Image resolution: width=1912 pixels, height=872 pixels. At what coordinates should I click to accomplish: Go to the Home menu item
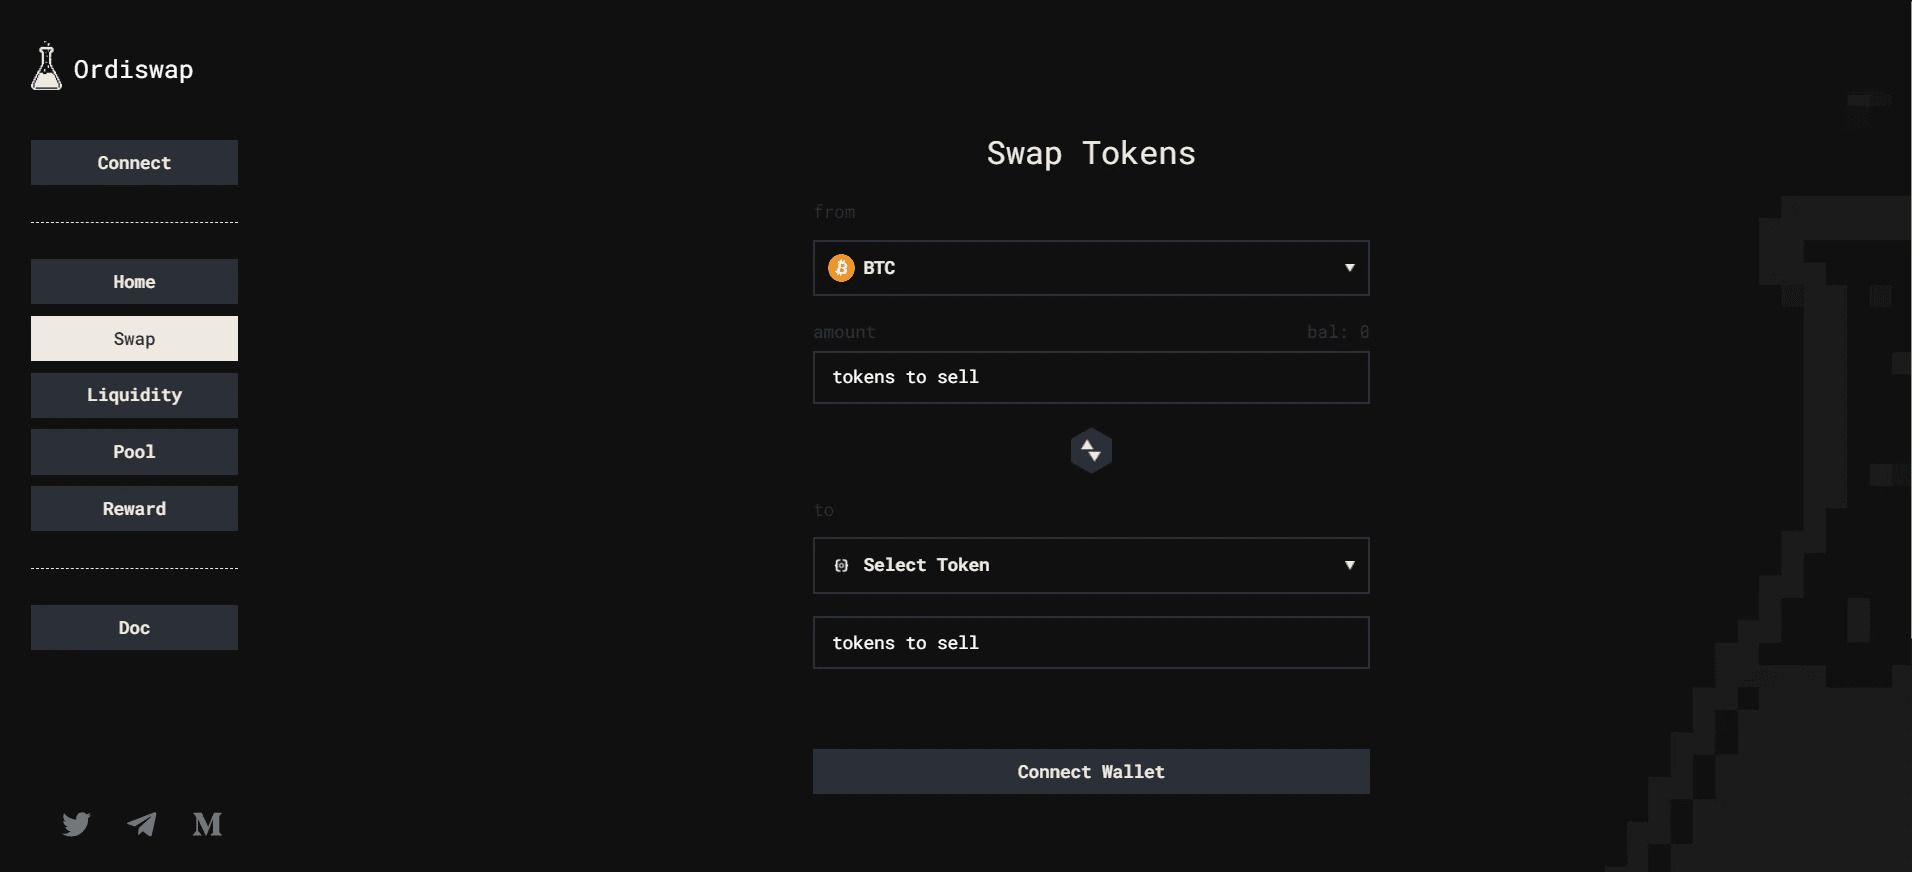point(134,282)
